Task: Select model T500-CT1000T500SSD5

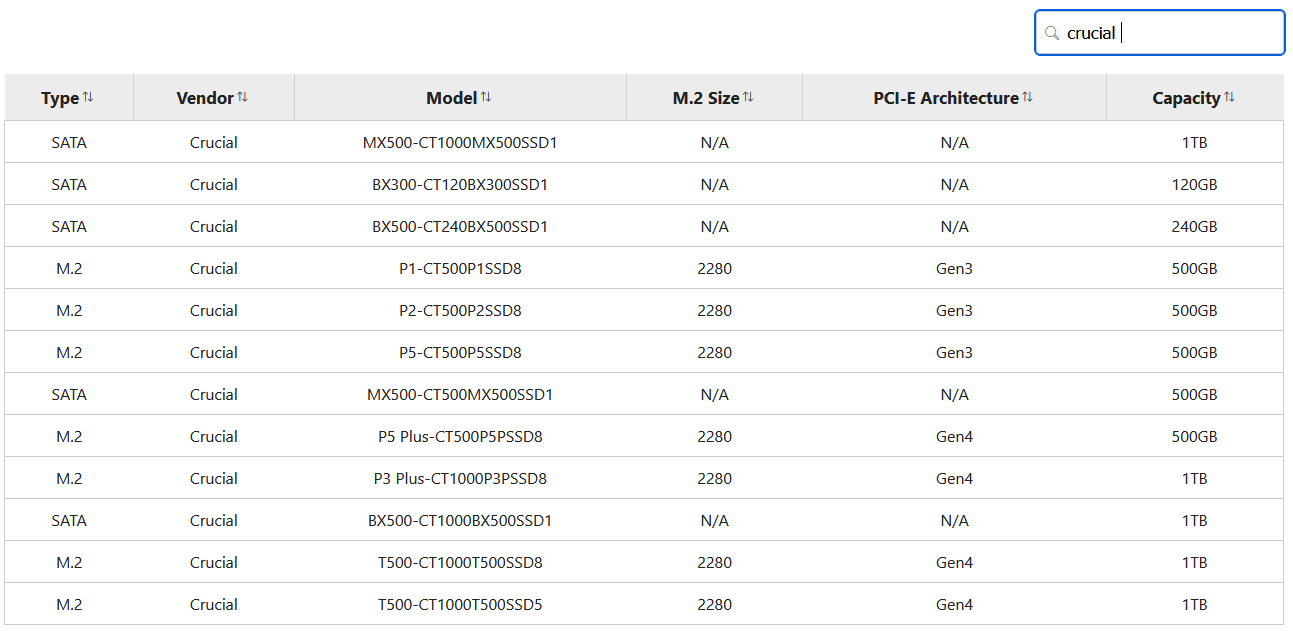Action: tap(460, 605)
